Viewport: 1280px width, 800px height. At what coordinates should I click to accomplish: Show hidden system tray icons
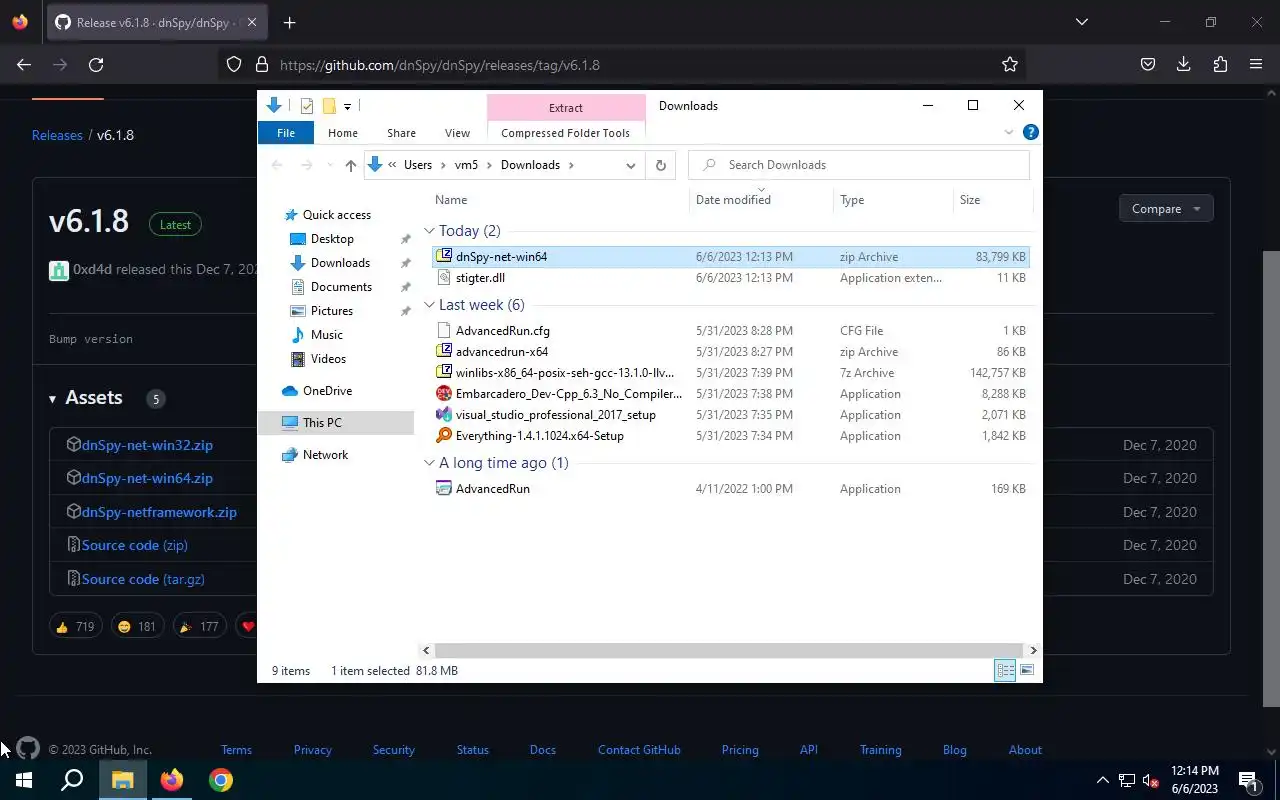[x=1103, y=781]
